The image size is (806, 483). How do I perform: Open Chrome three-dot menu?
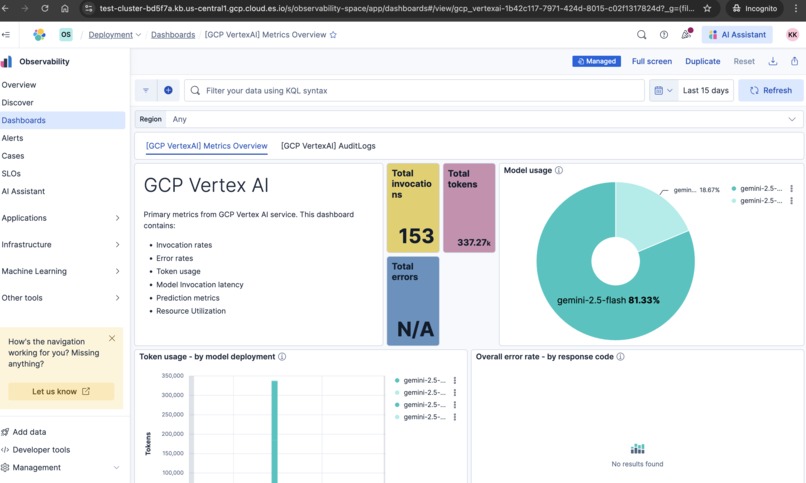coord(796,8)
